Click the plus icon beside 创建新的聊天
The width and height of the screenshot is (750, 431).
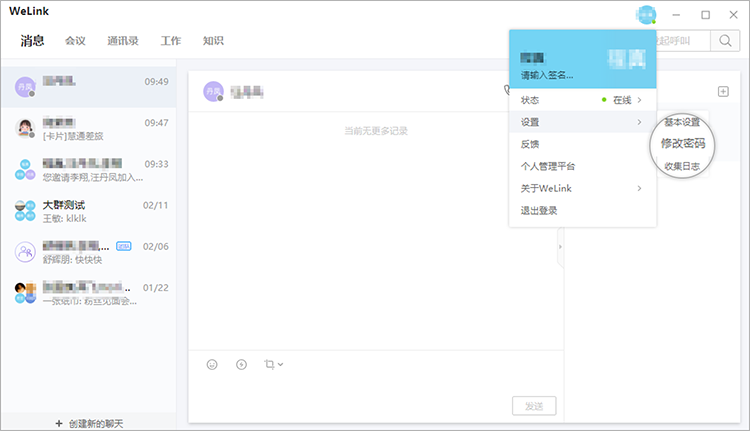58,424
